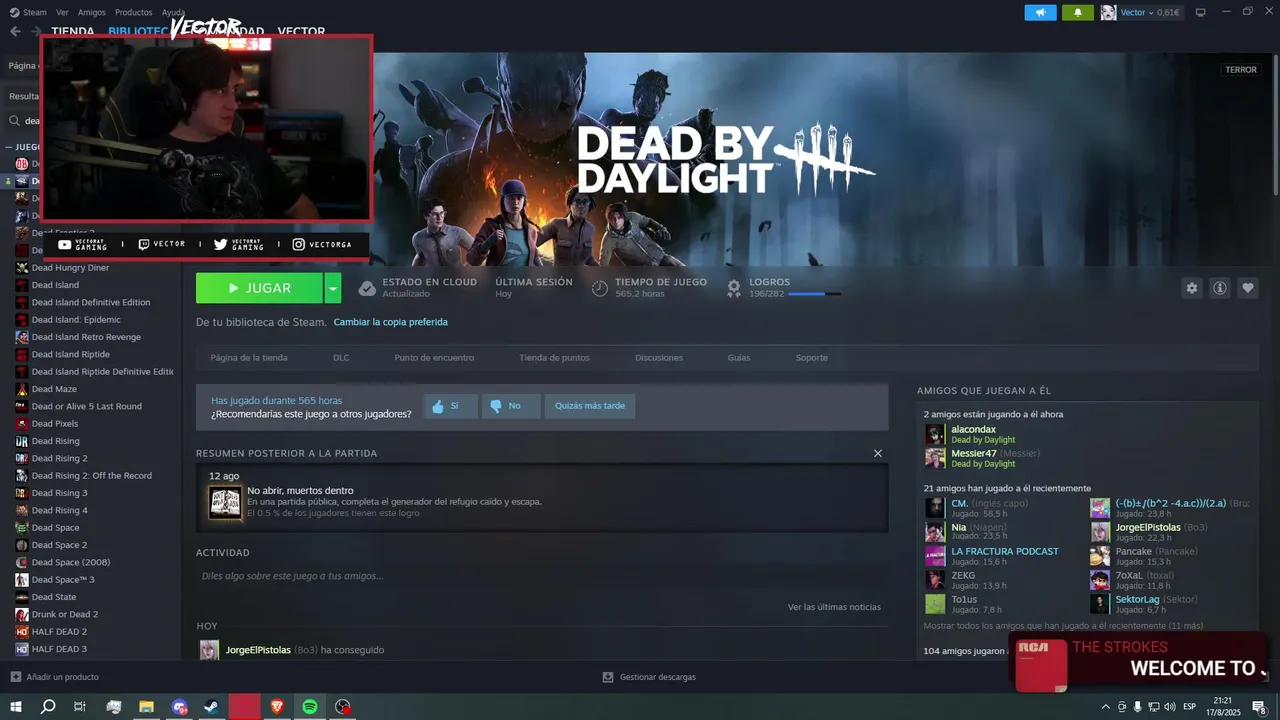Open JorgeElPistolas activity entry link

pyautogui.click(x=258, y=650)
